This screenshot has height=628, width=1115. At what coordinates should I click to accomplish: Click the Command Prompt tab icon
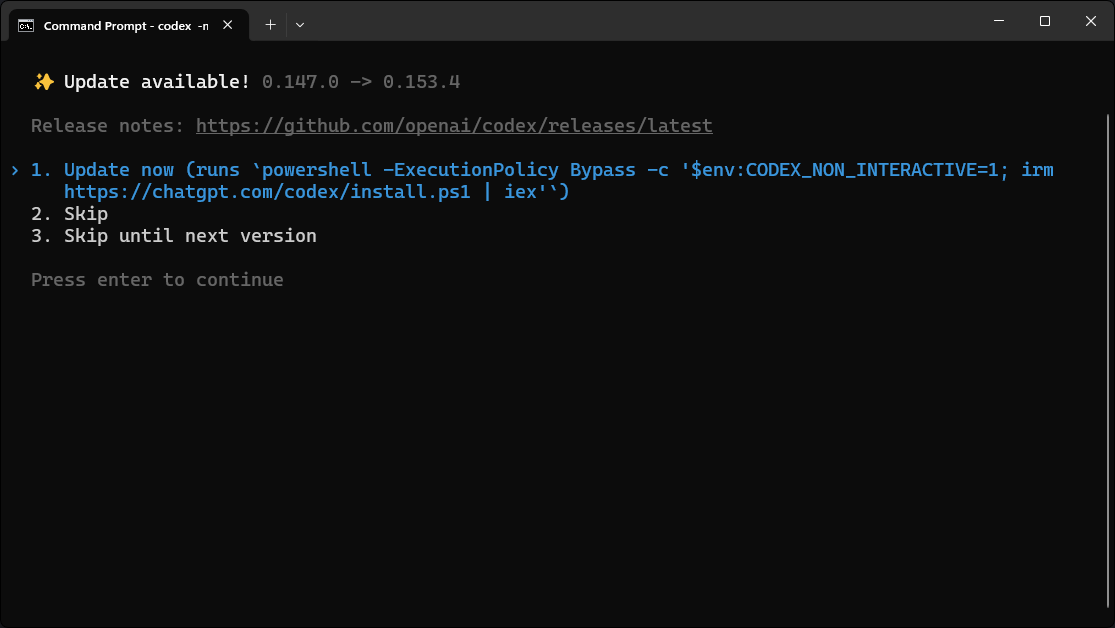(x=26, y=26)
